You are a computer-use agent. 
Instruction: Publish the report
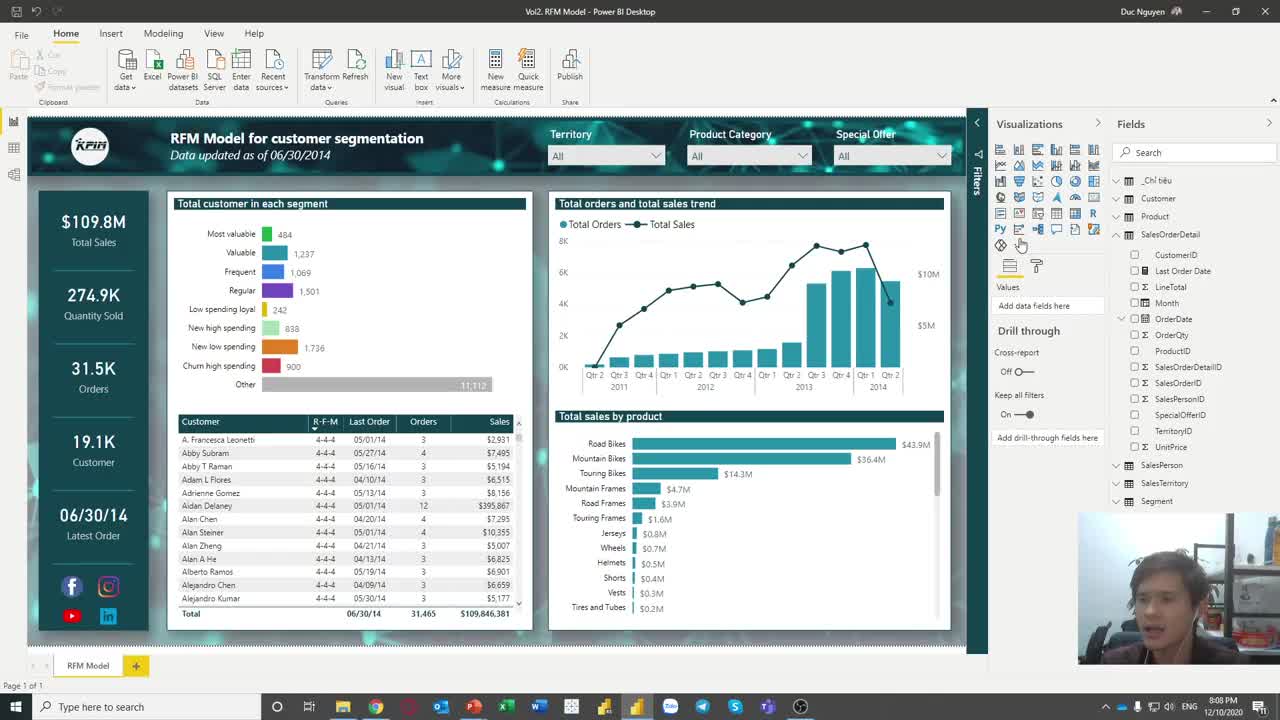click(x=570, y=66)
